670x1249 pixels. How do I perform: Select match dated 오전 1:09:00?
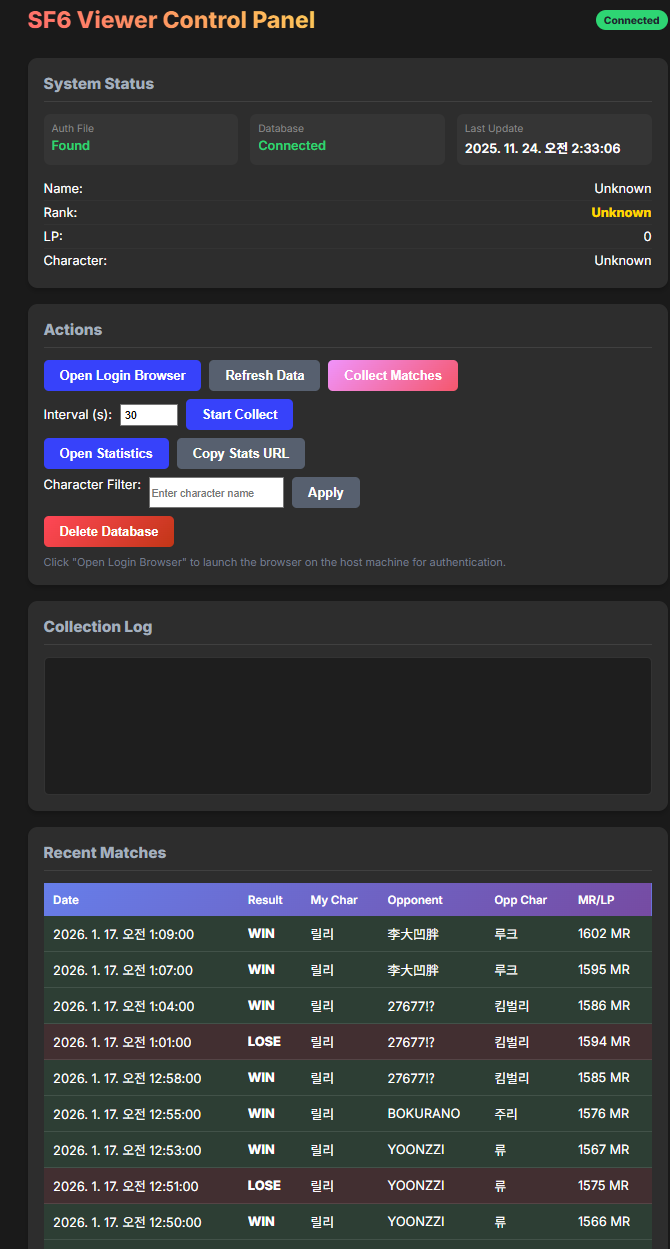(x=347, y=934)
